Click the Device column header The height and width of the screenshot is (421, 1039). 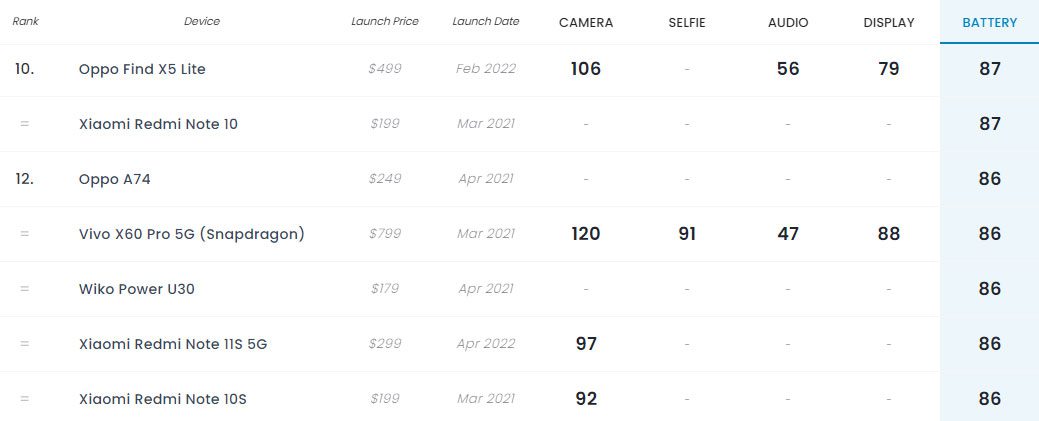pyautogui.click(x=202, y=21)
